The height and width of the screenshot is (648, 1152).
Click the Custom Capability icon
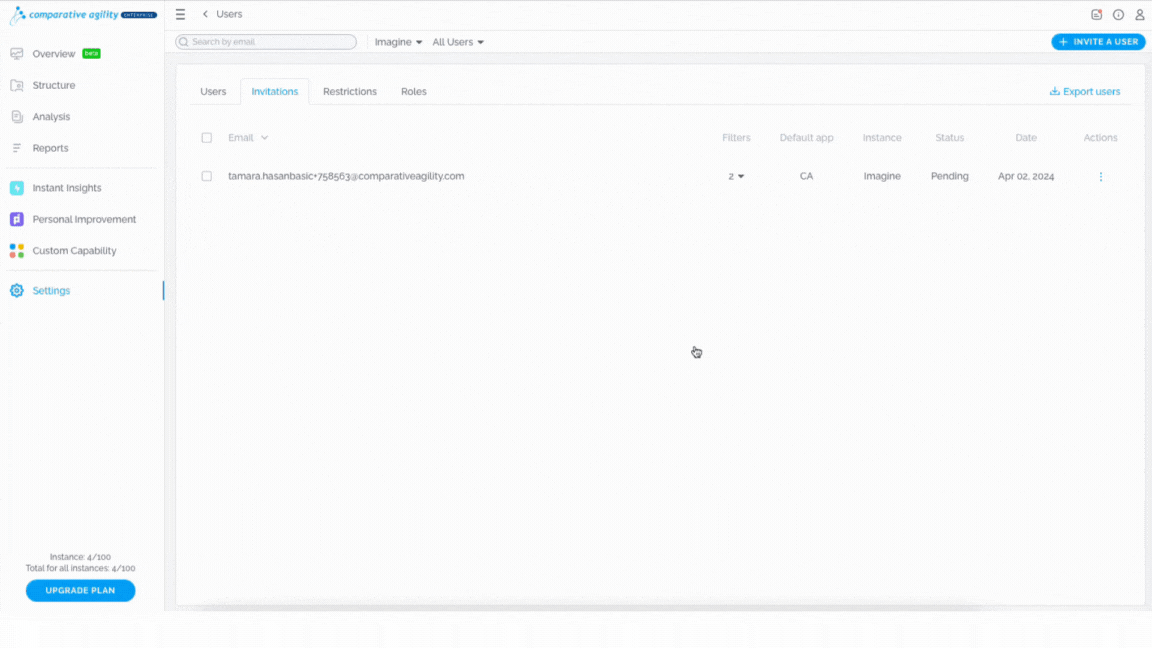(17, 251)
